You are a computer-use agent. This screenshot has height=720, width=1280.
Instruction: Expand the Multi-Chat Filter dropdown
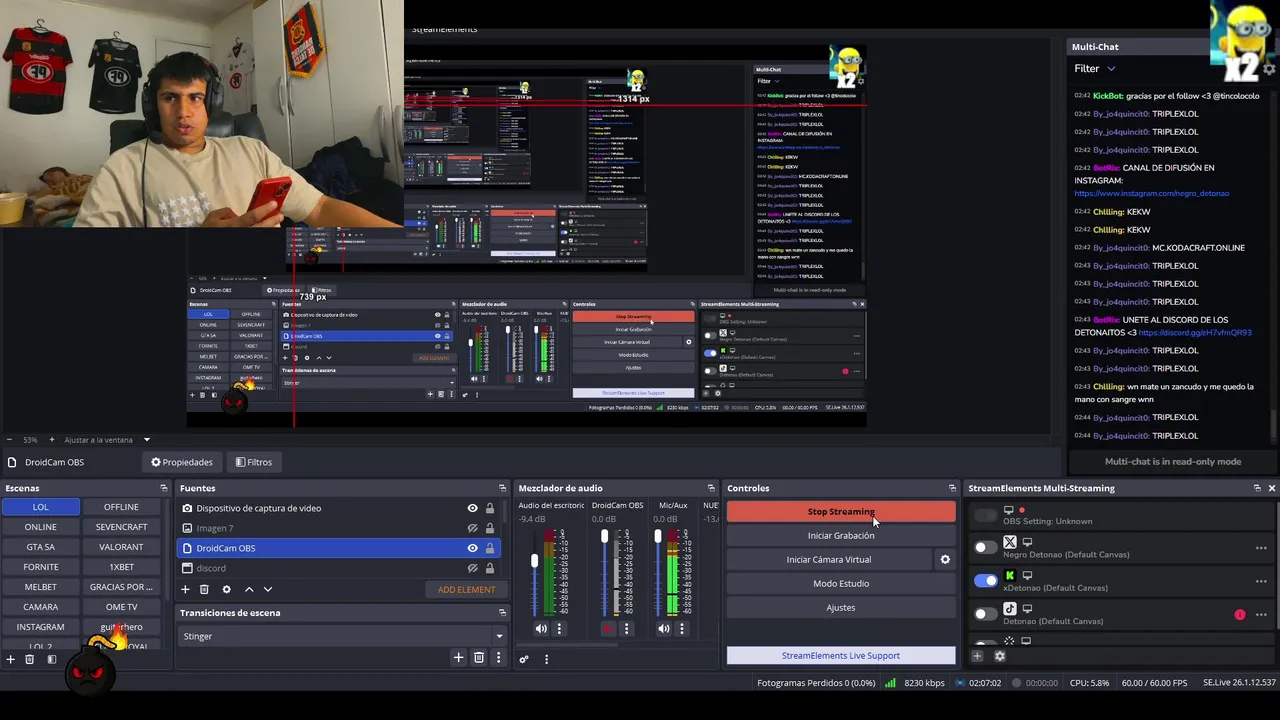pos(1095,68)
